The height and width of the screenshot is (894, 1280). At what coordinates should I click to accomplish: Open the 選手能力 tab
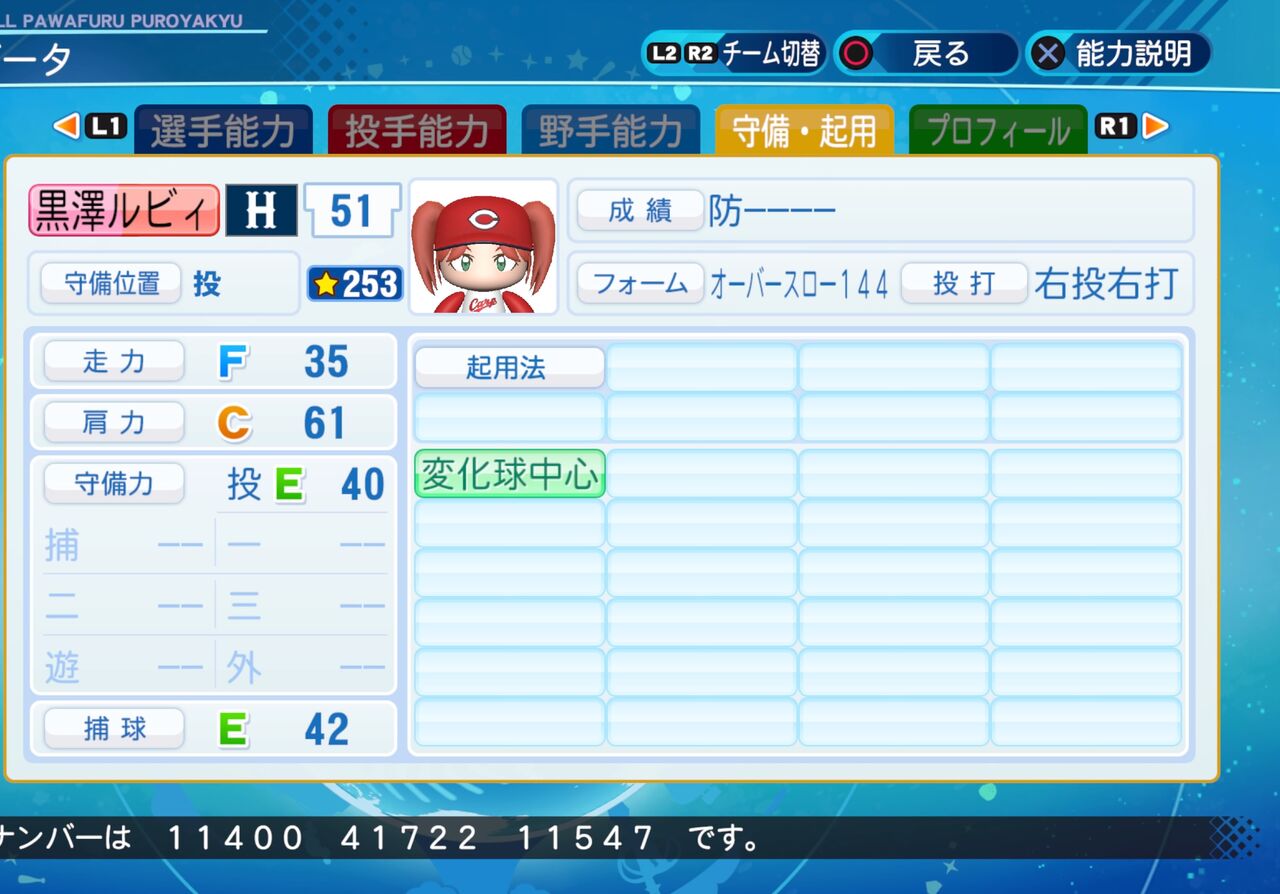coord(222,130)
